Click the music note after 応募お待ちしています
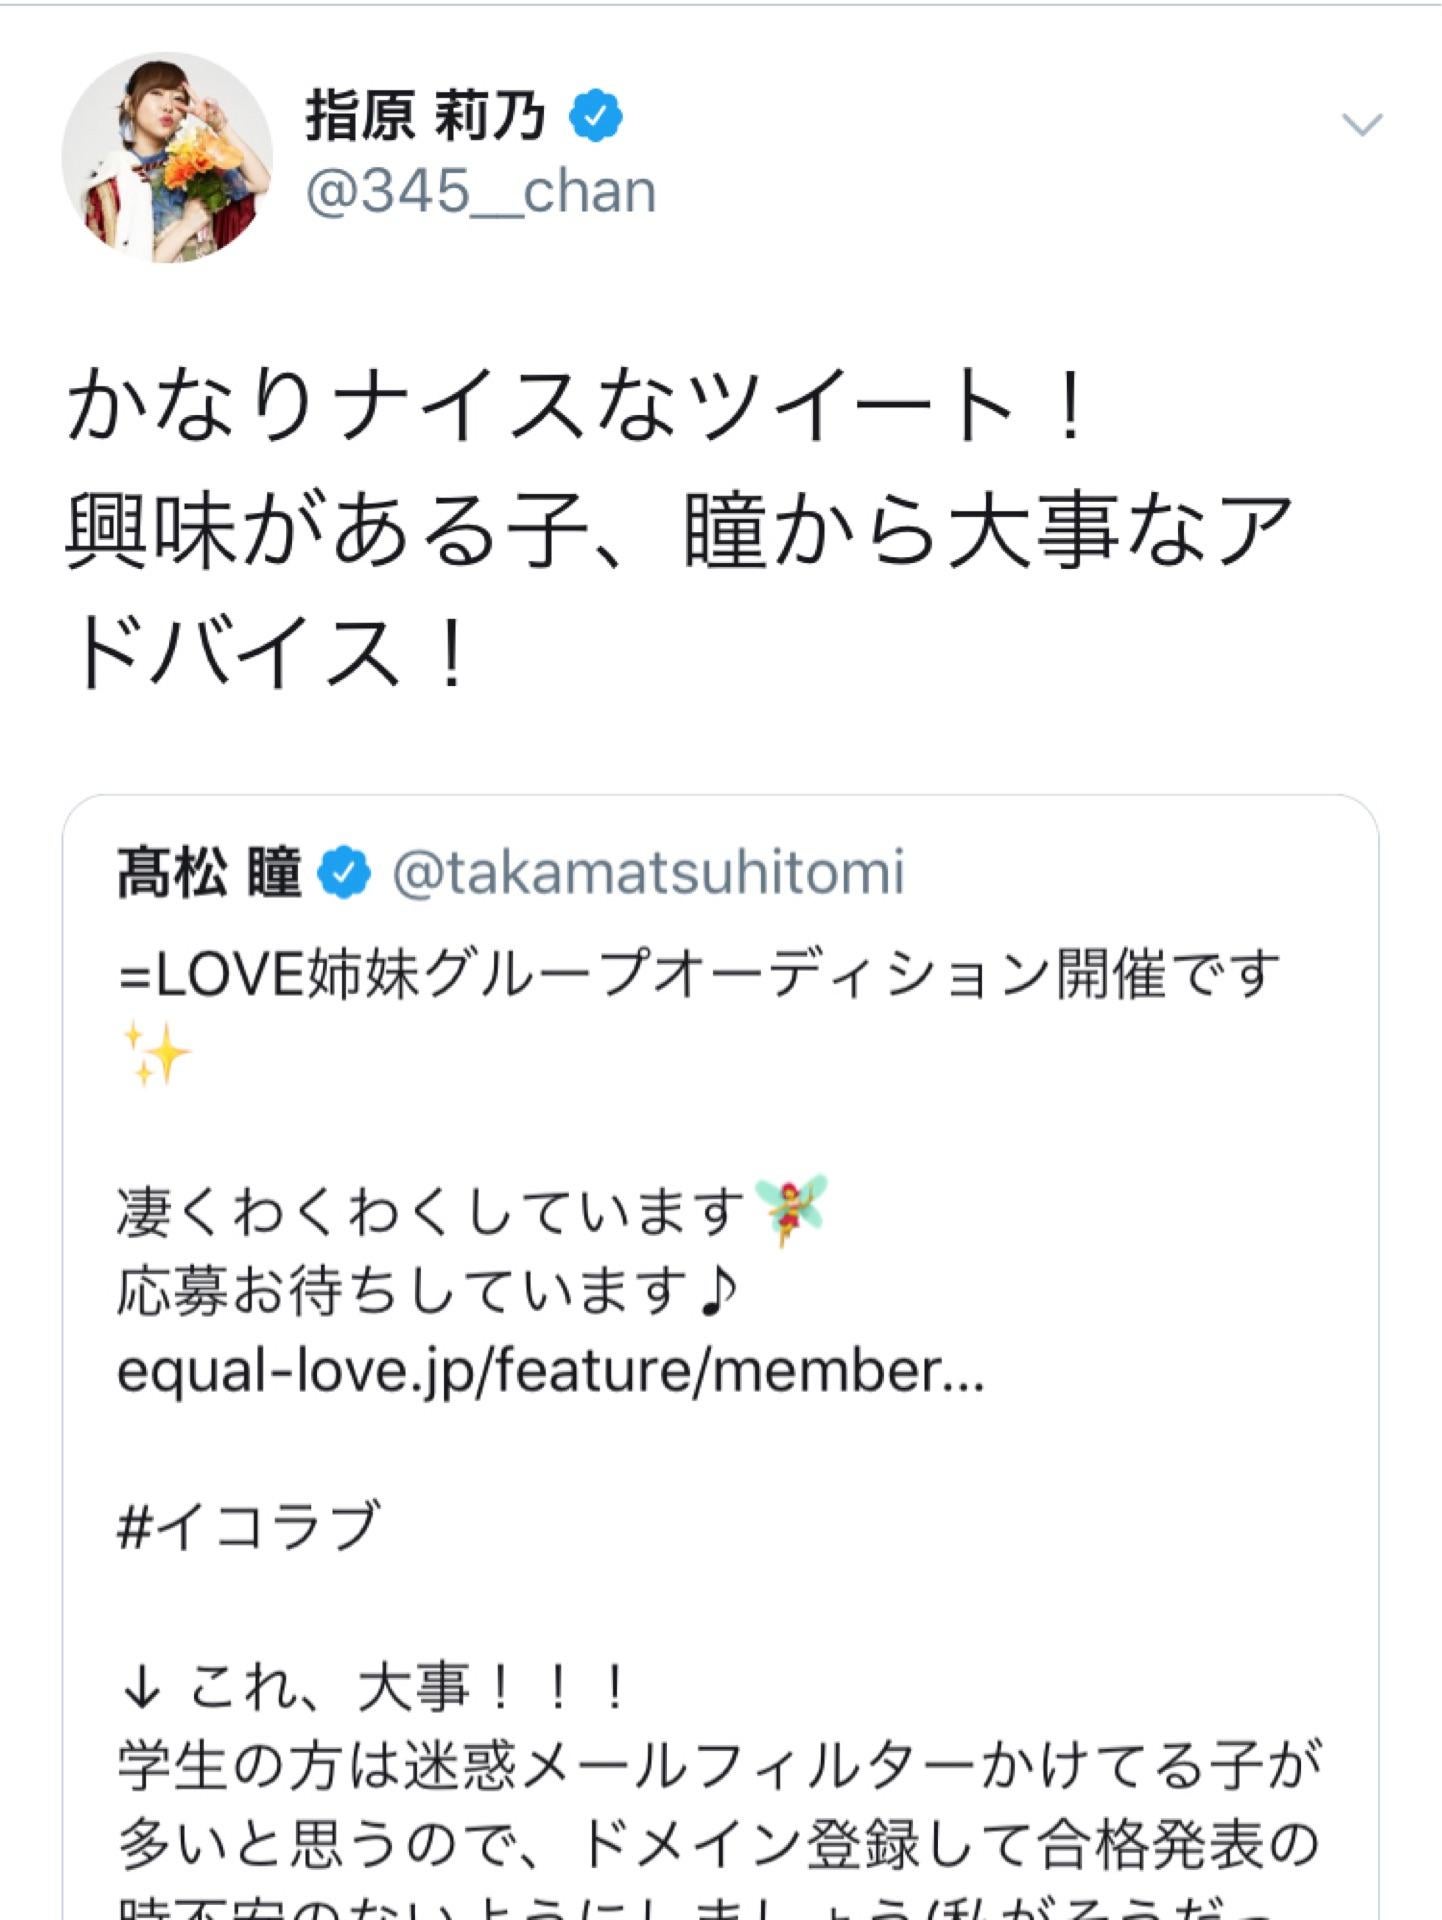 pos(718,1292)
